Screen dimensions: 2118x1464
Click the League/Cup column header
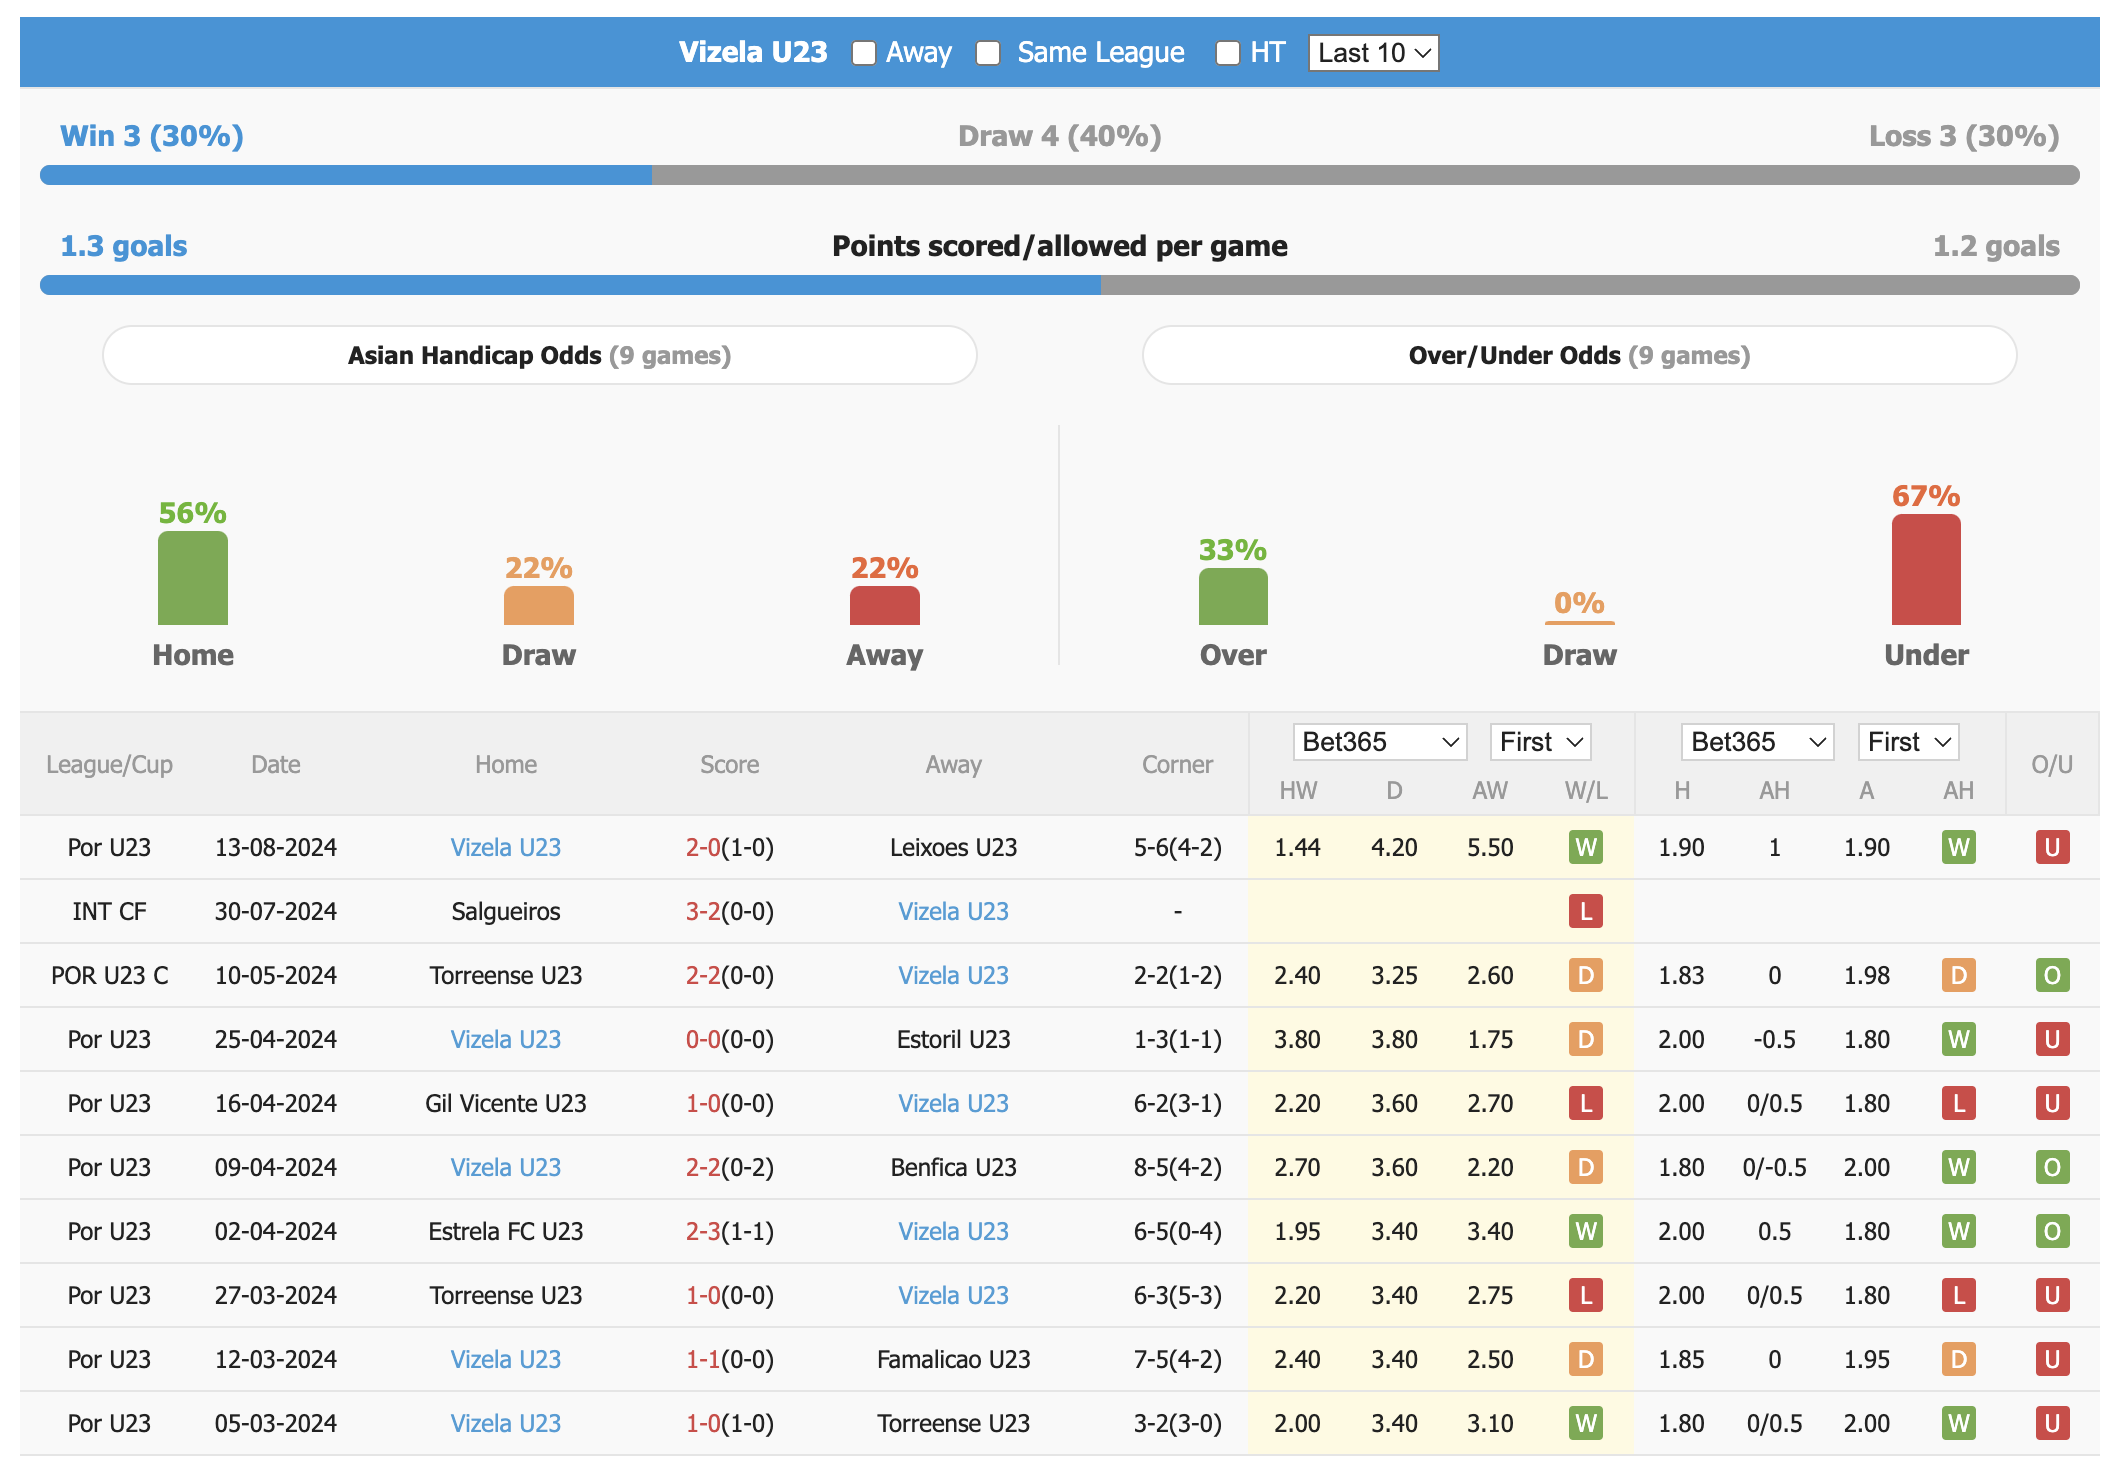point(109,765)
